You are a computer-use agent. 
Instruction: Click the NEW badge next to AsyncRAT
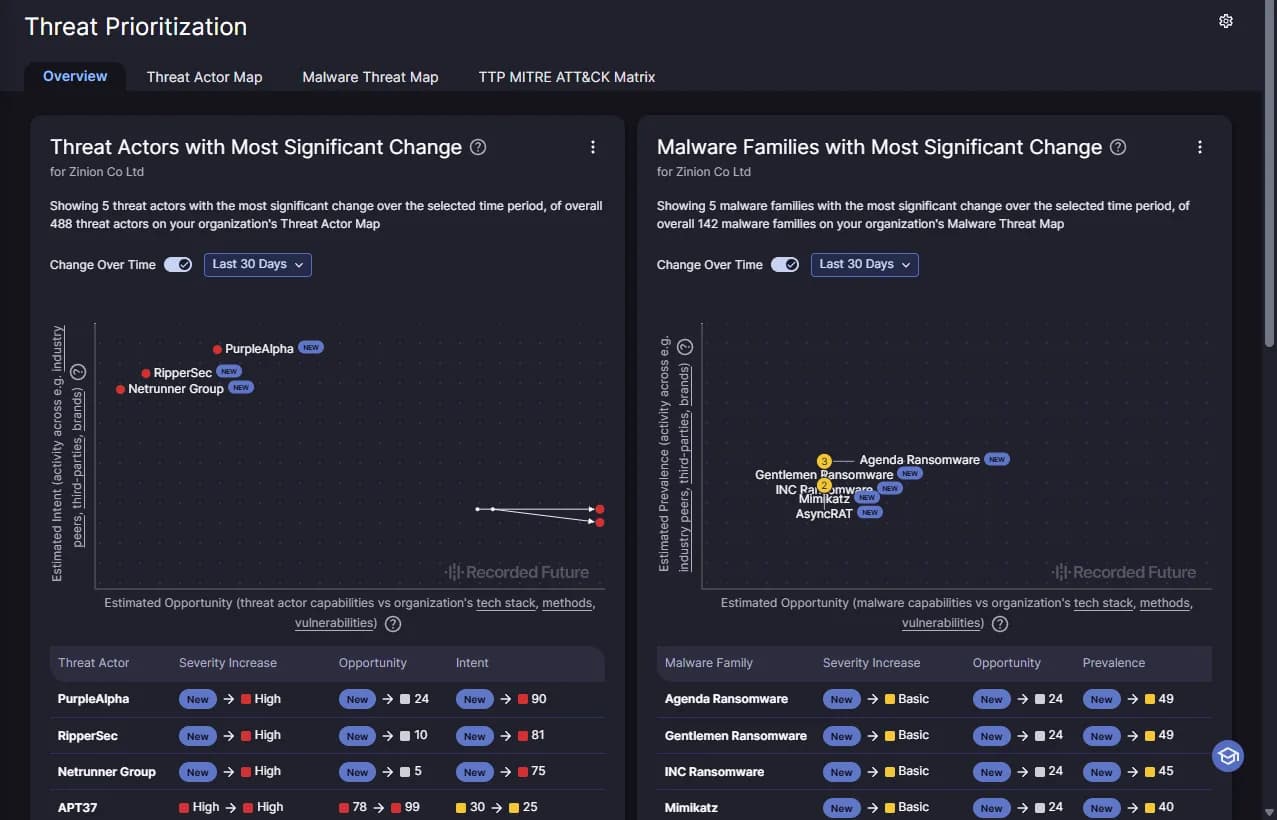870,513
